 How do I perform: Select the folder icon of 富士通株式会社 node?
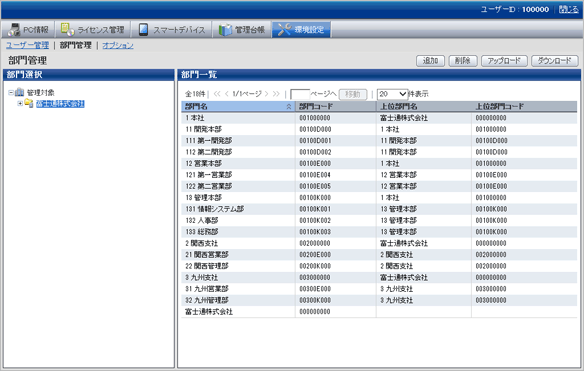(x=29, y=103)
